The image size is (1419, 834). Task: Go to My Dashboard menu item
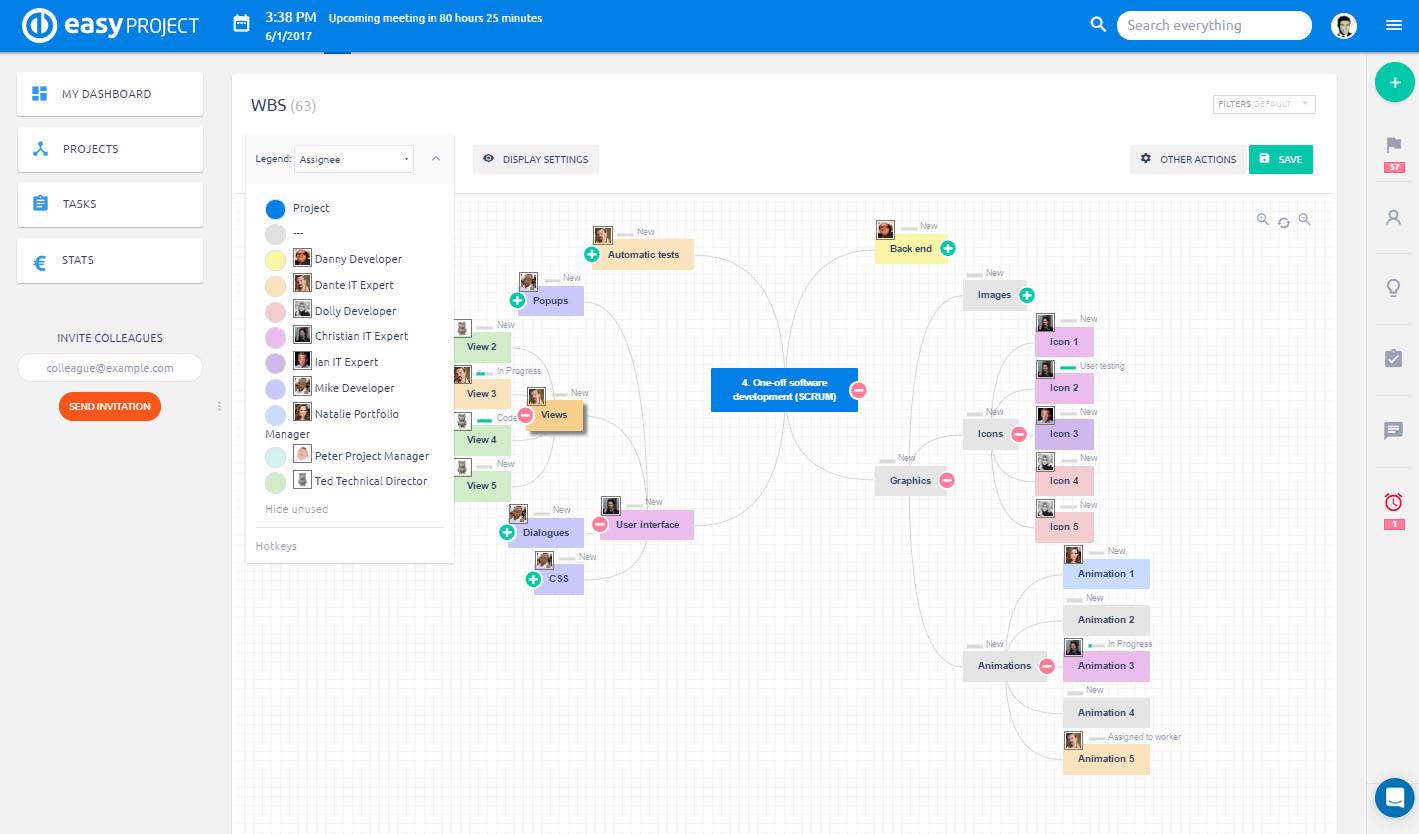point(110,94)
